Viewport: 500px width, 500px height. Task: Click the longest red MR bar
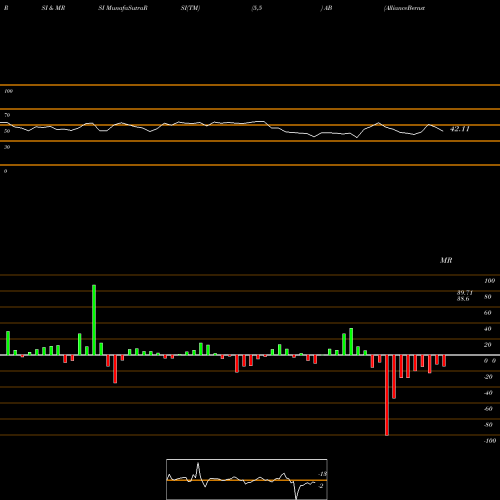coord(387,395)
